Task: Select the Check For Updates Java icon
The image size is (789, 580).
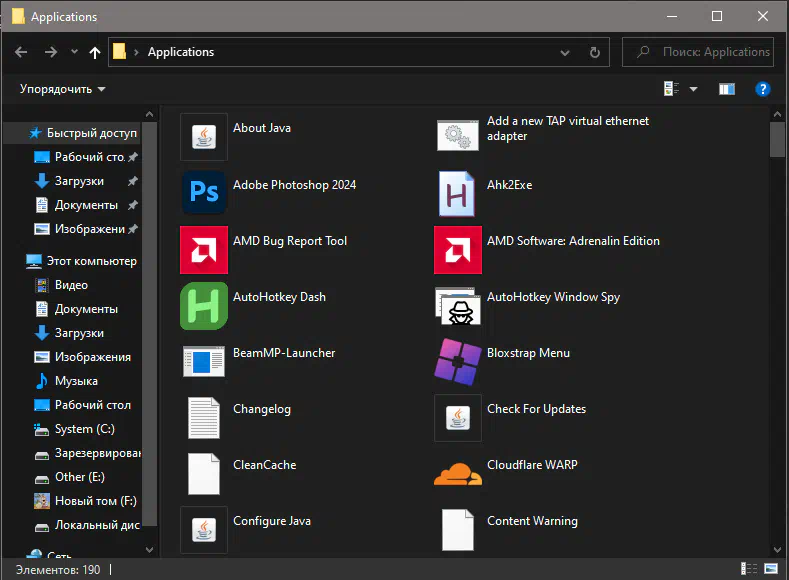Action: coord(458,418)
